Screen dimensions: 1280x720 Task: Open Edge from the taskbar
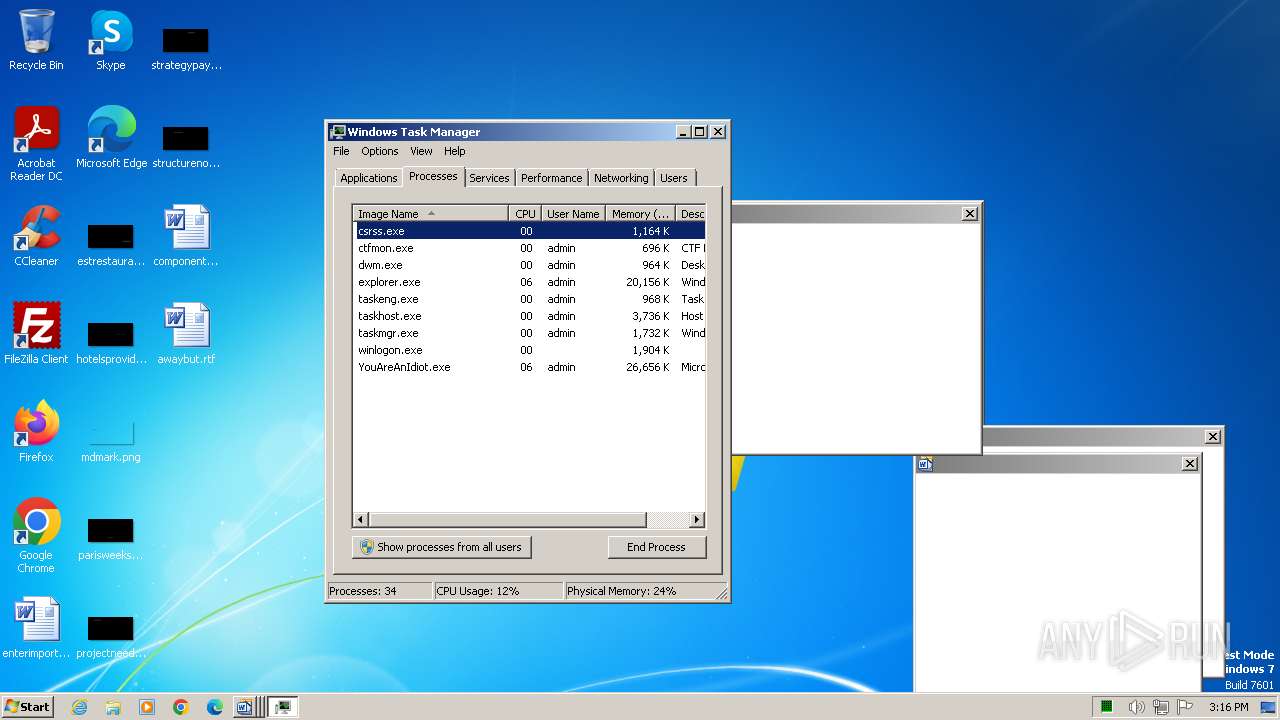tap(215, 707)
